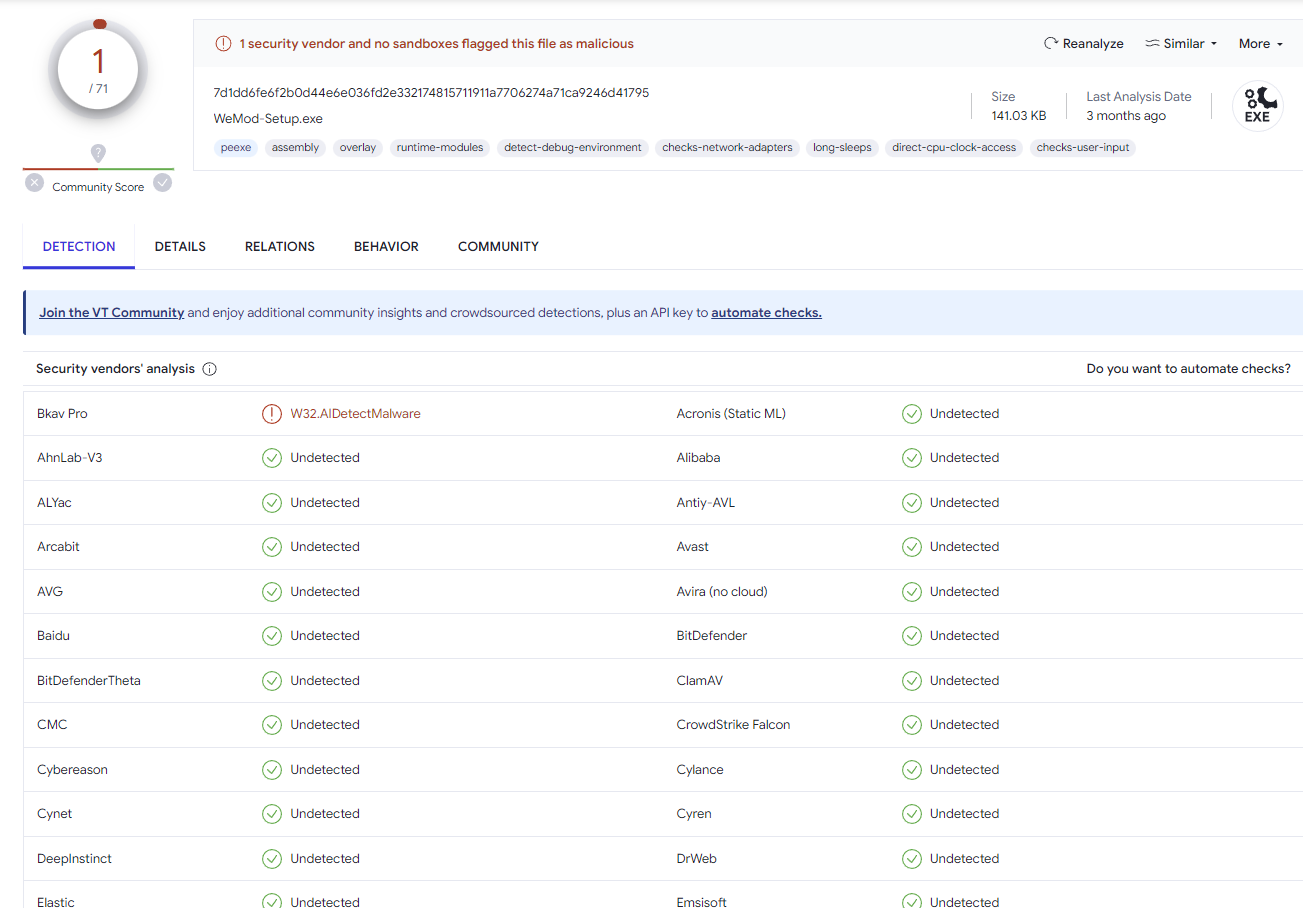Click the WeMod-Setup.exe file name

268,119
